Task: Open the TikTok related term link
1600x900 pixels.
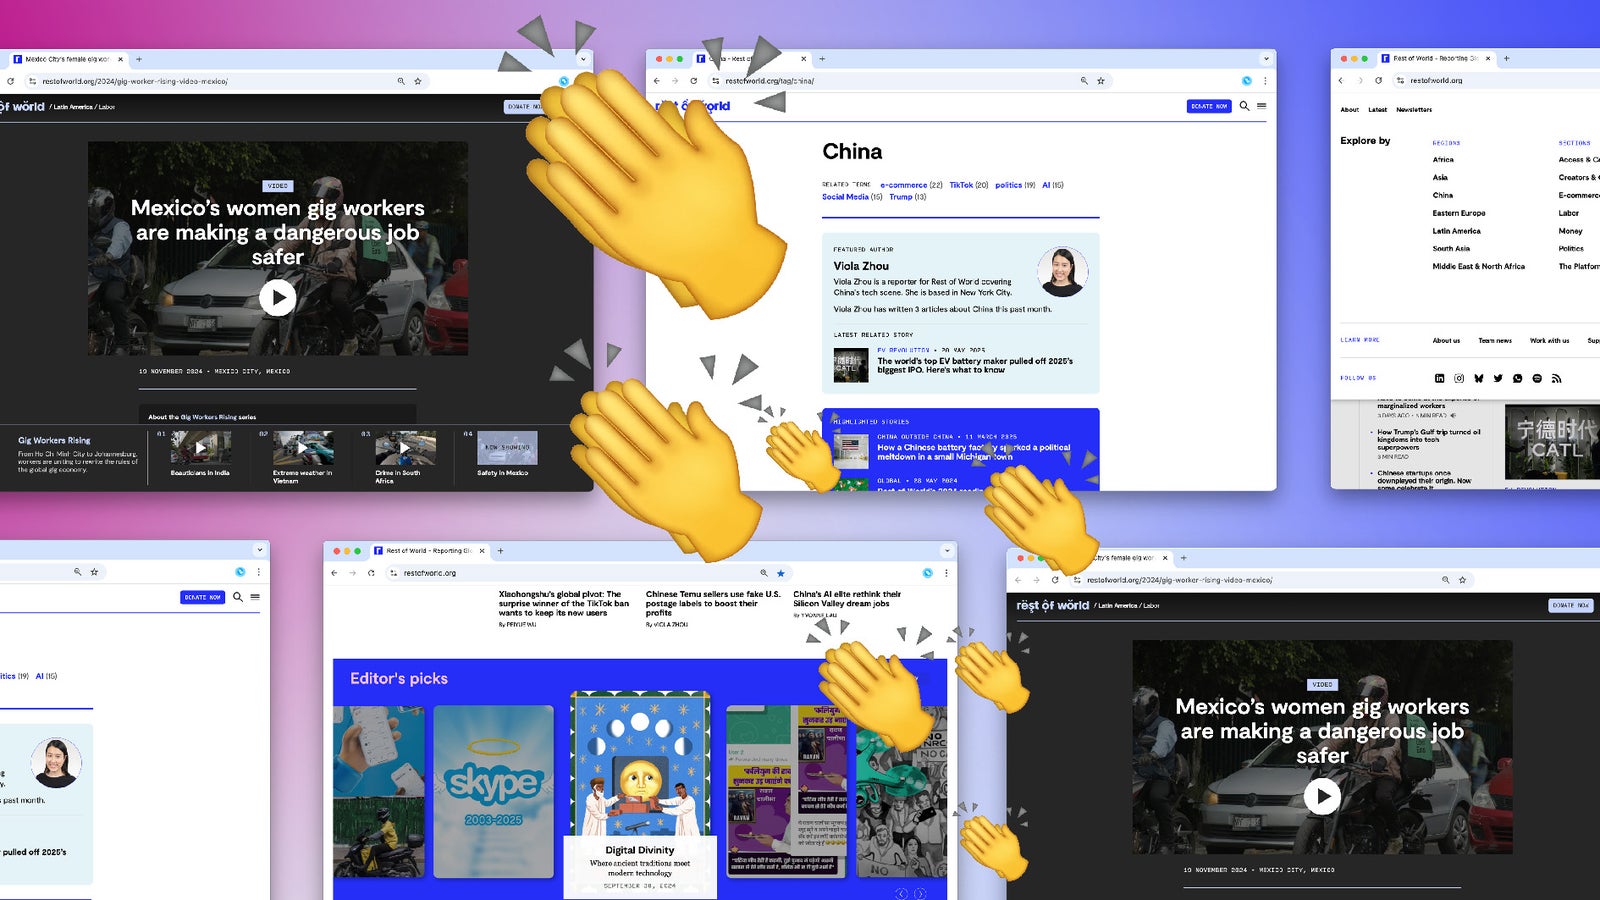Action: 961,185
